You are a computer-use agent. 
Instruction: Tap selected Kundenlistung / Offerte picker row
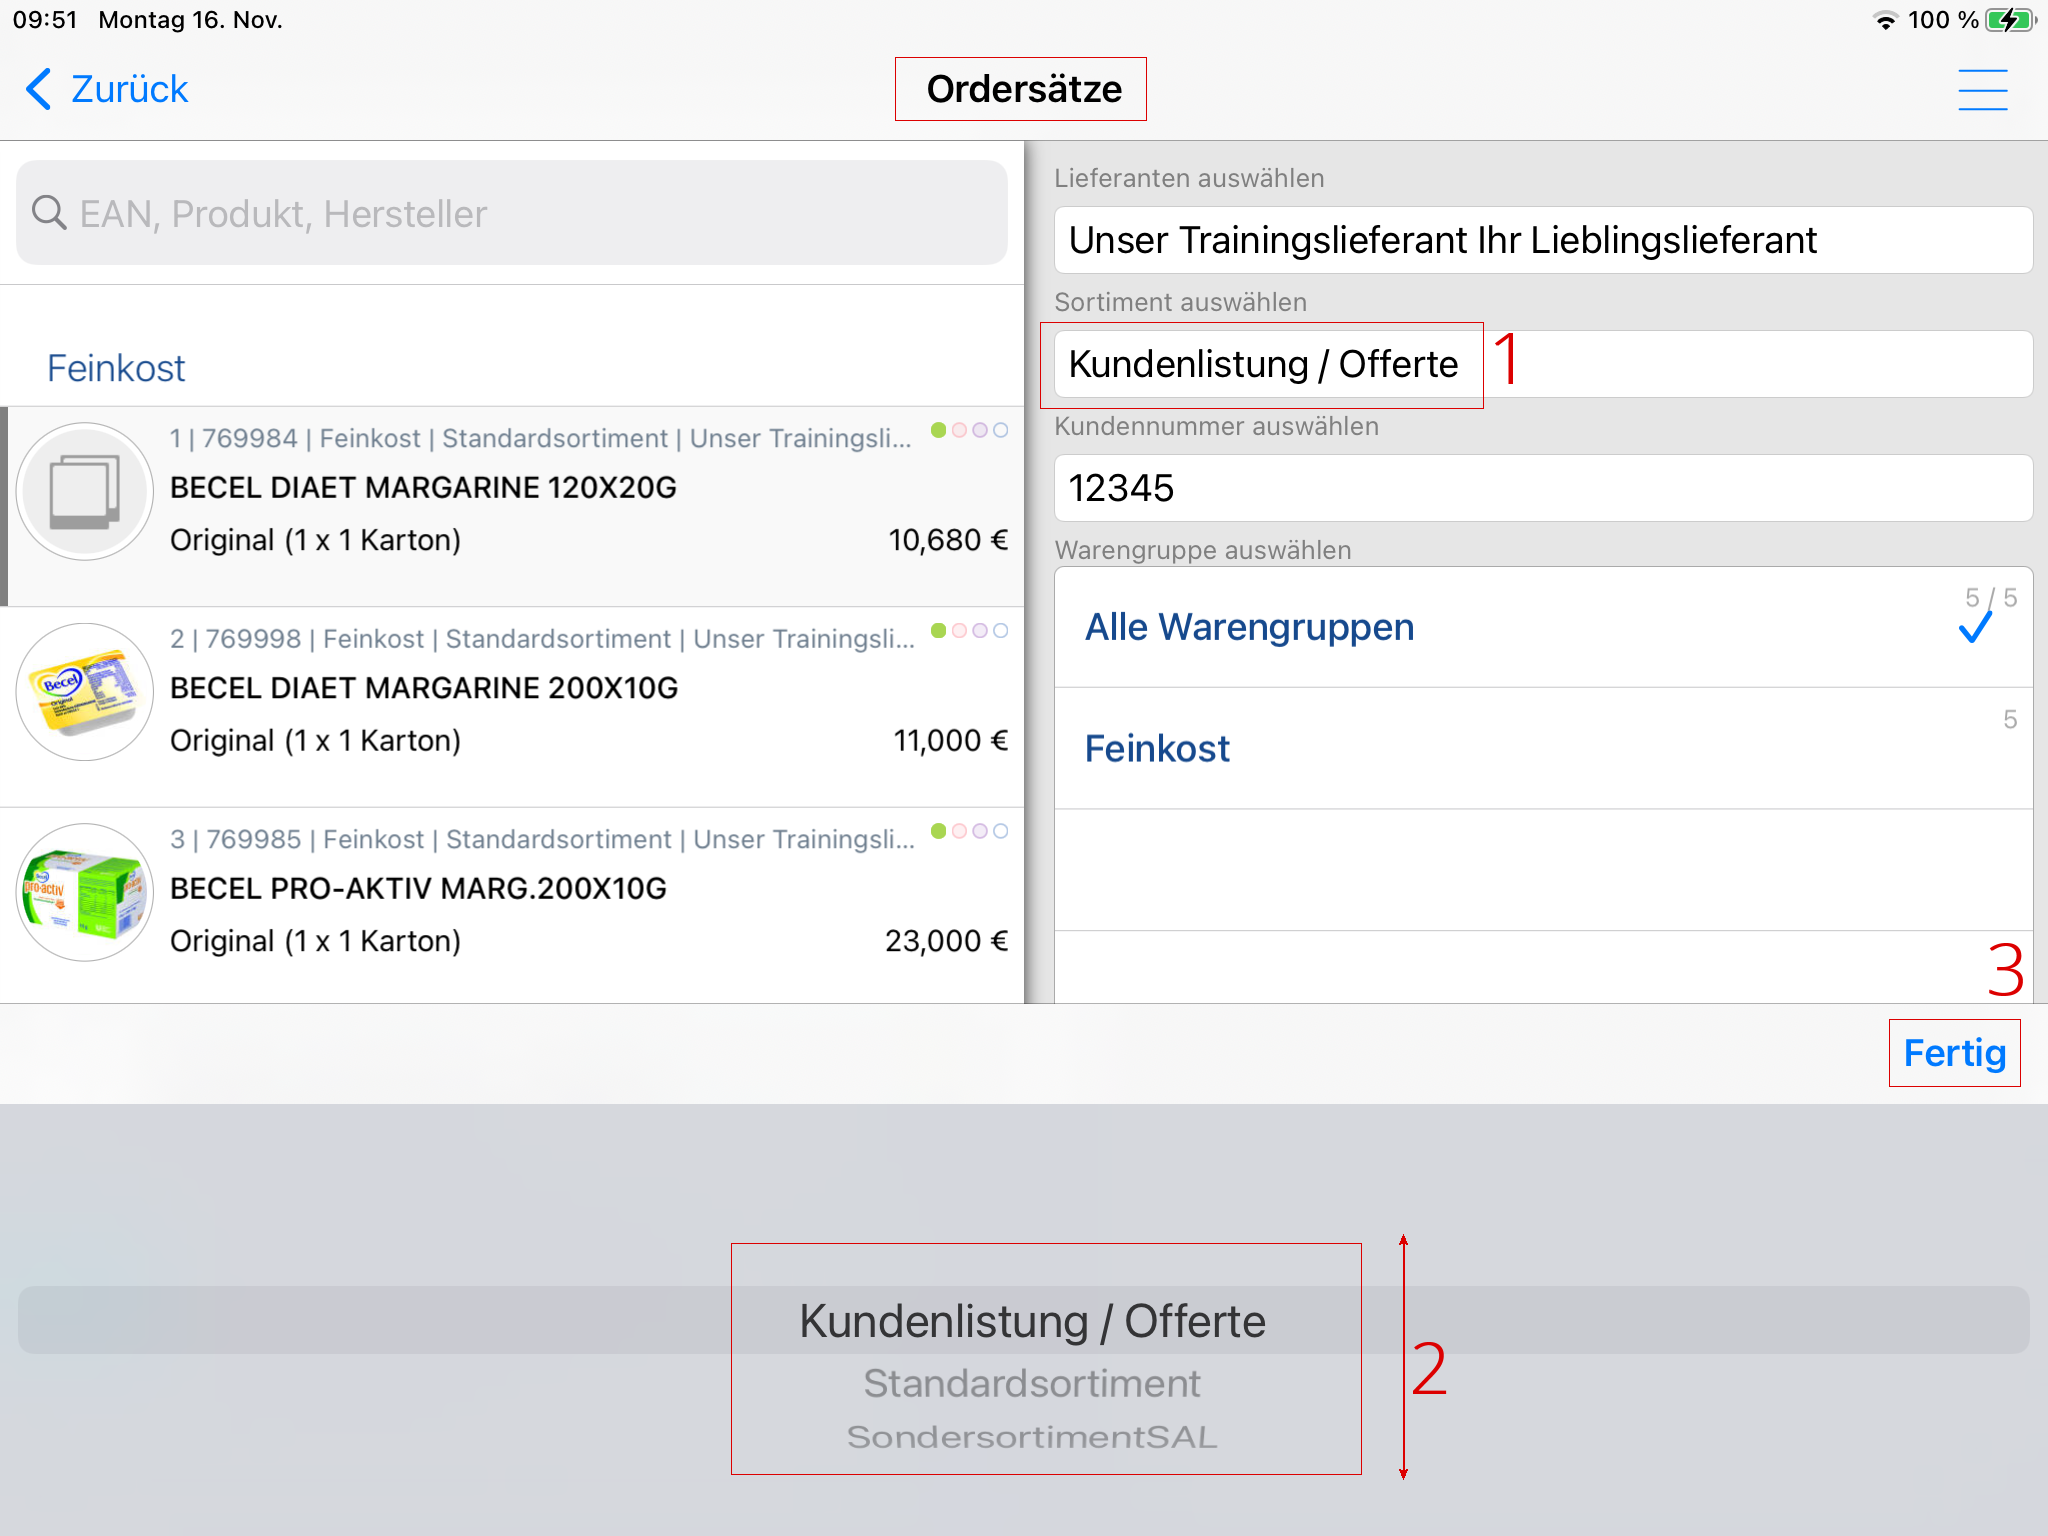[x=1032, y=1322]
